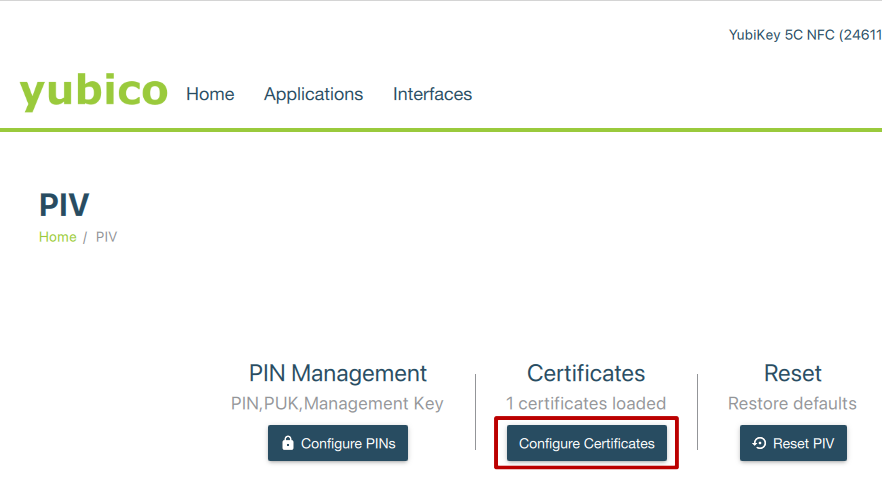
Task: Click the 'PIN,PUK,Management Key' subtitle
Action: click(x=338, y=404)
